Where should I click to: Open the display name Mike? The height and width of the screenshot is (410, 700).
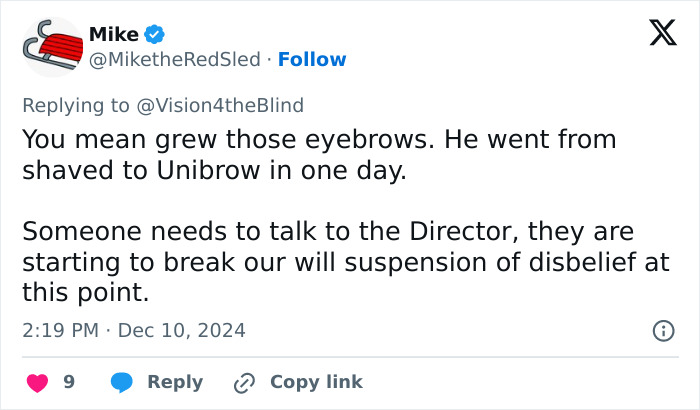click(114, 35)
